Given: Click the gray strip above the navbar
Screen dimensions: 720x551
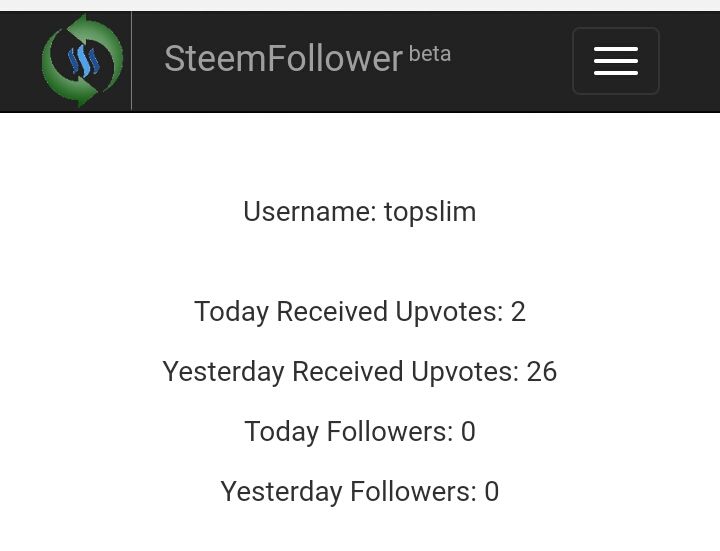Looking at the screenshot, I should 360,5.
